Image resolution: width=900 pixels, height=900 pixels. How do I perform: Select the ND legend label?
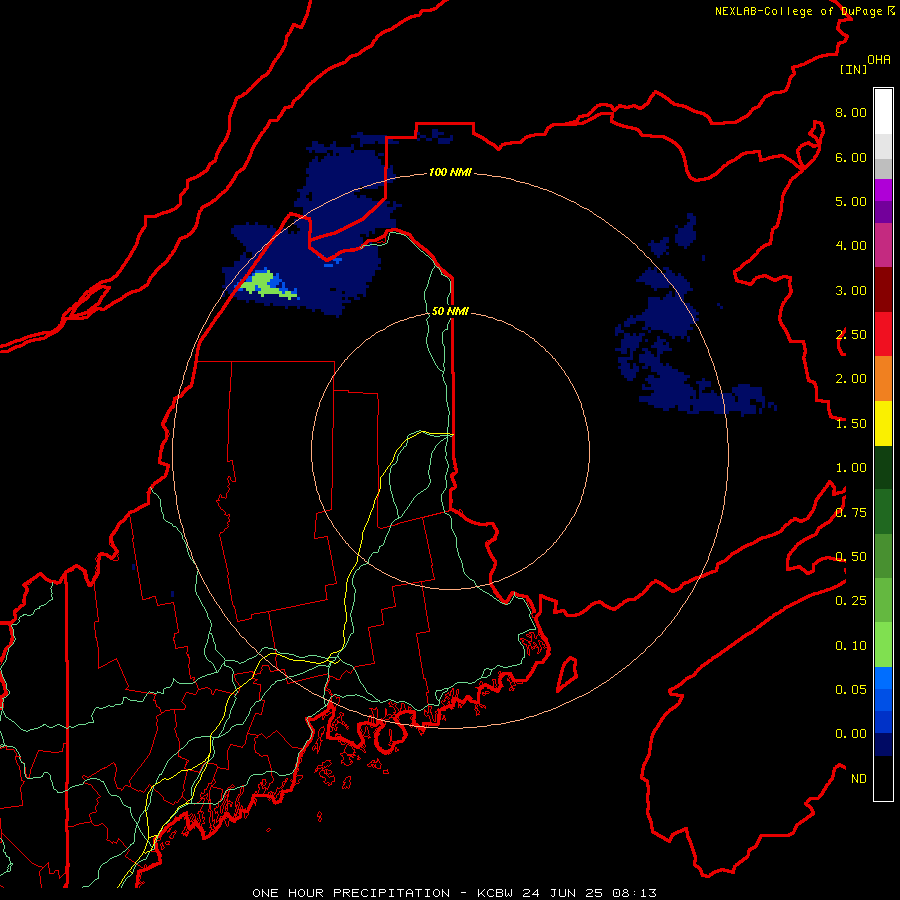(x=859, y=779)
